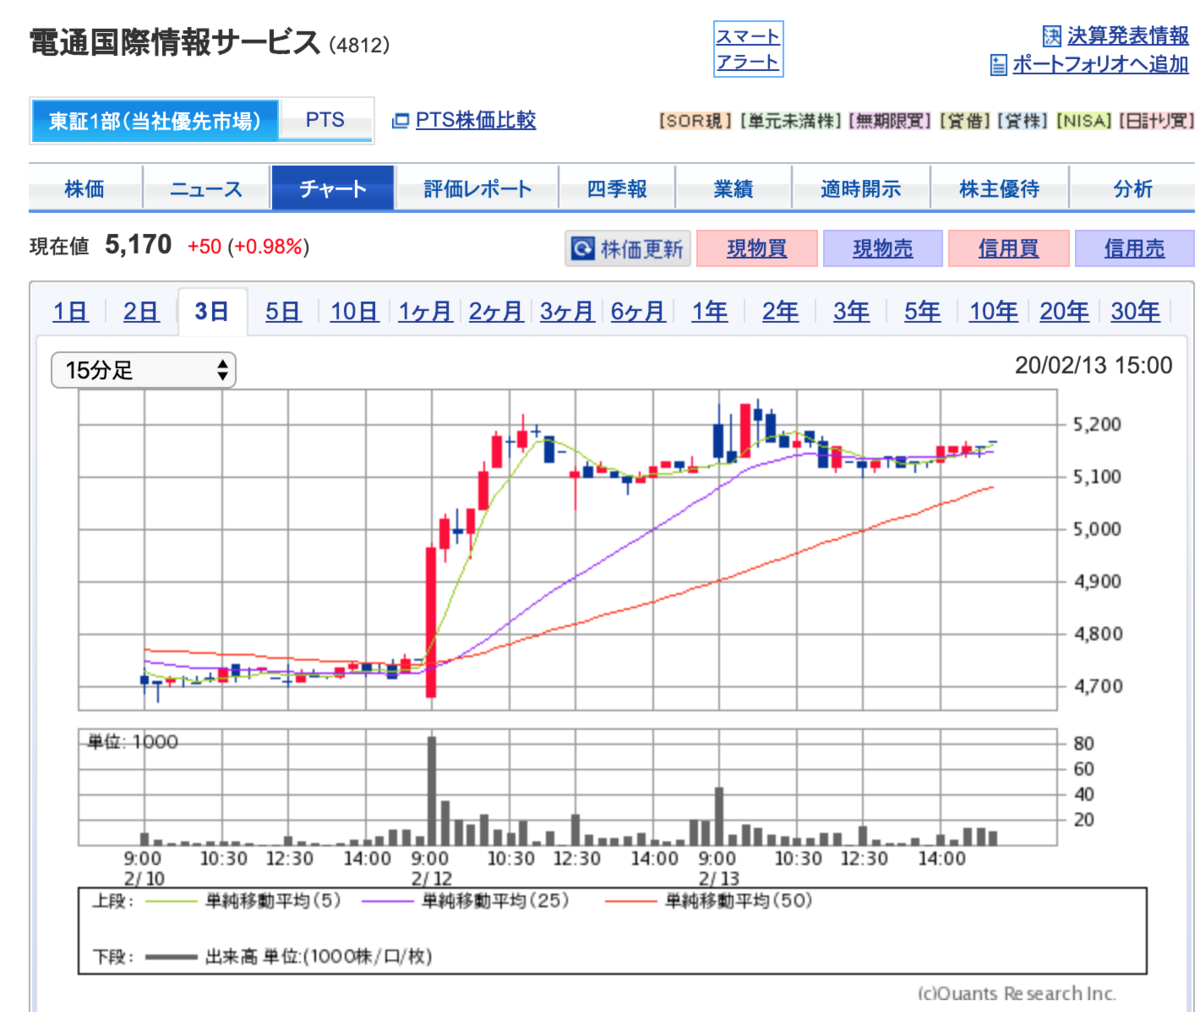This screenshot has width=1200, height=1012.
Task: Select the 1ヶ月 chart range
Action: (x=425, y=312)
